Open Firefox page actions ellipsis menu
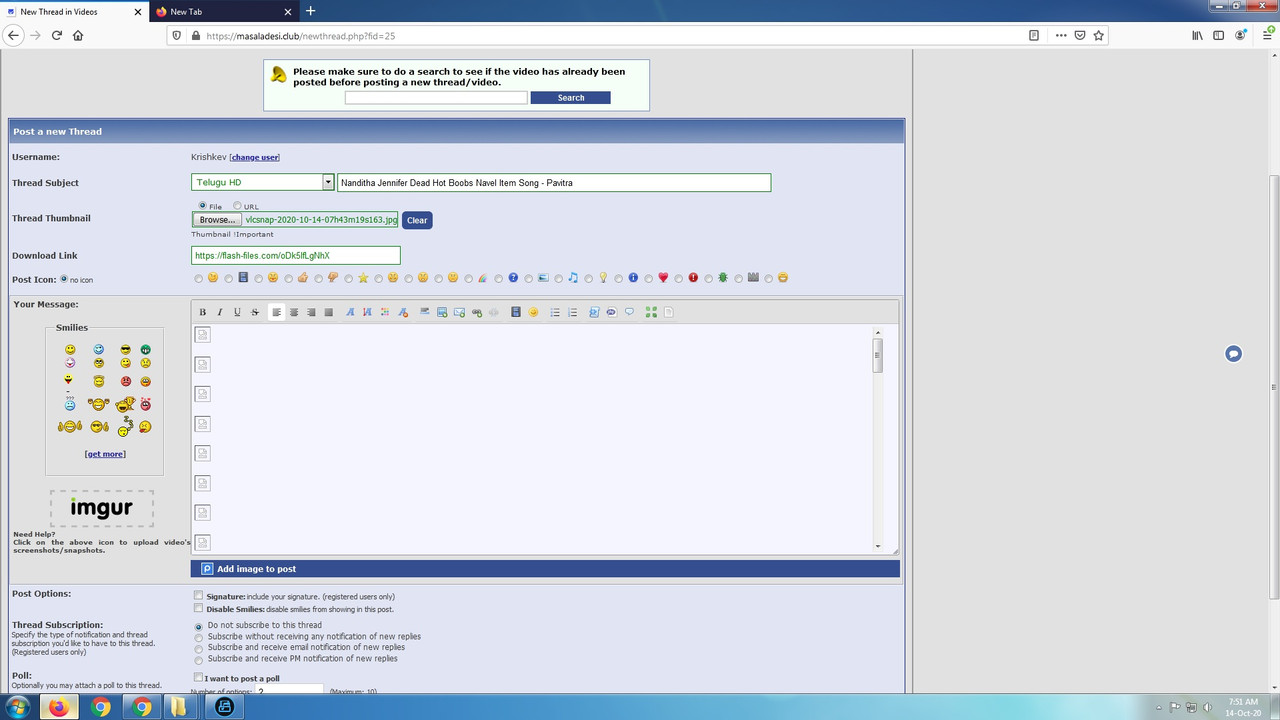The image size is (1280, 720). click(1061, 35)
